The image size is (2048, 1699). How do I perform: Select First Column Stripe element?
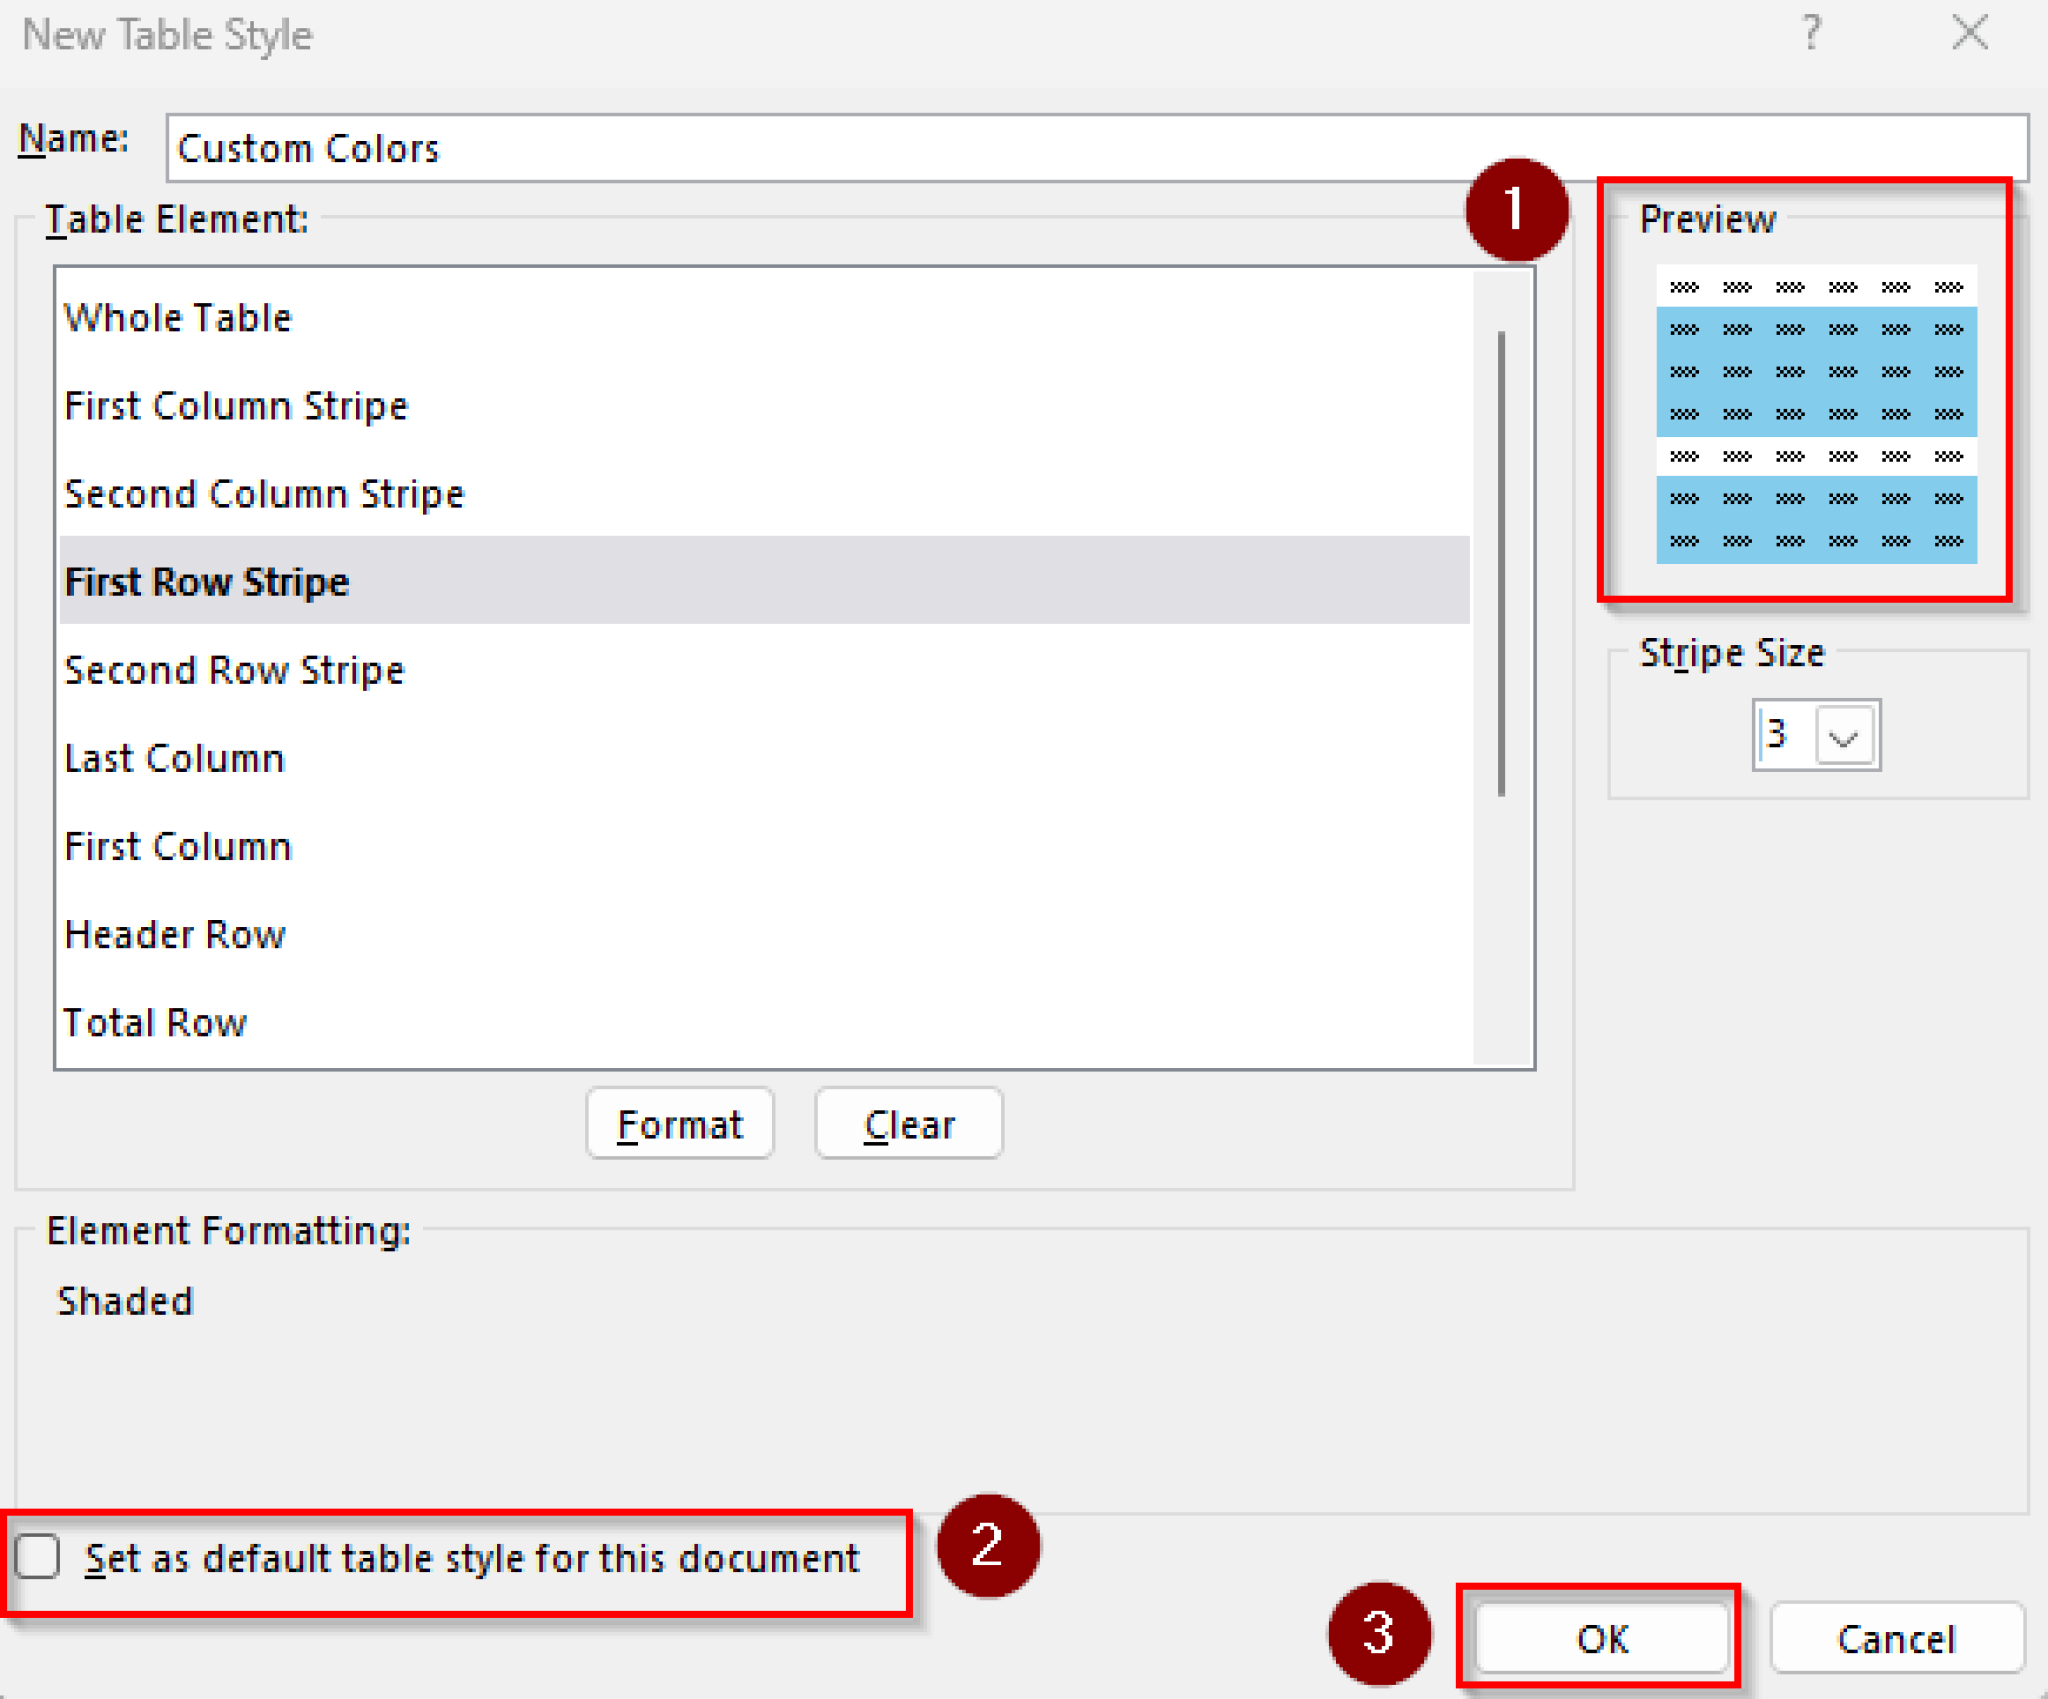[236, 405]
